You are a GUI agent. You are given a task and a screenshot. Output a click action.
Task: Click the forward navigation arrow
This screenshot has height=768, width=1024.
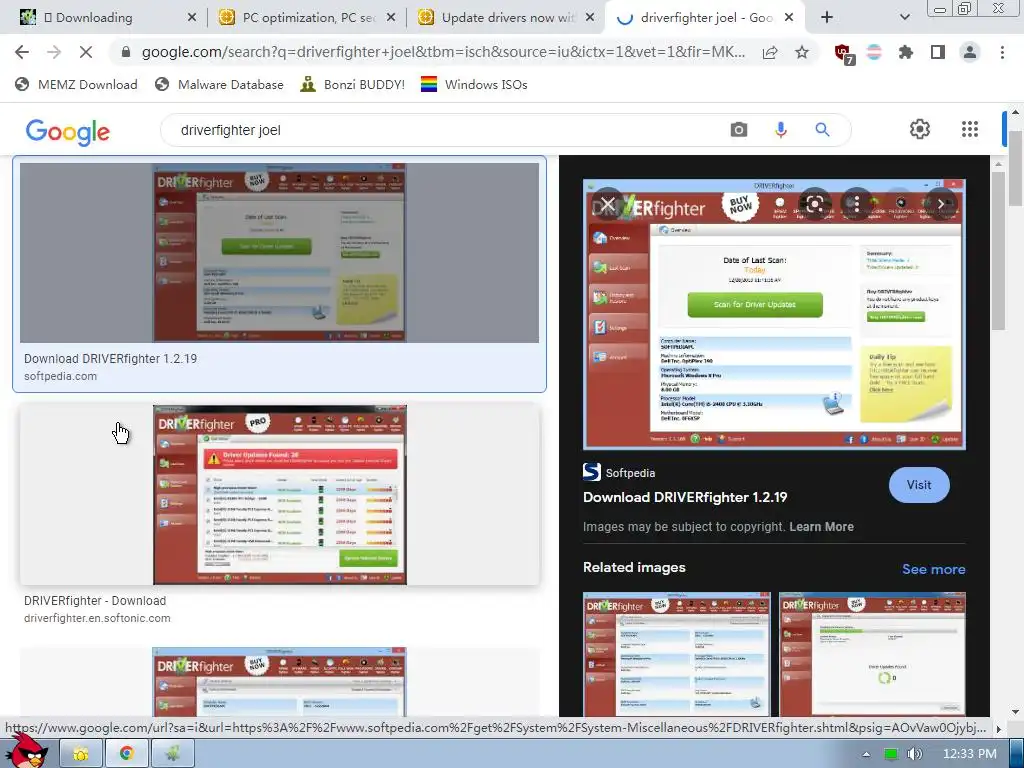[54, 52]
